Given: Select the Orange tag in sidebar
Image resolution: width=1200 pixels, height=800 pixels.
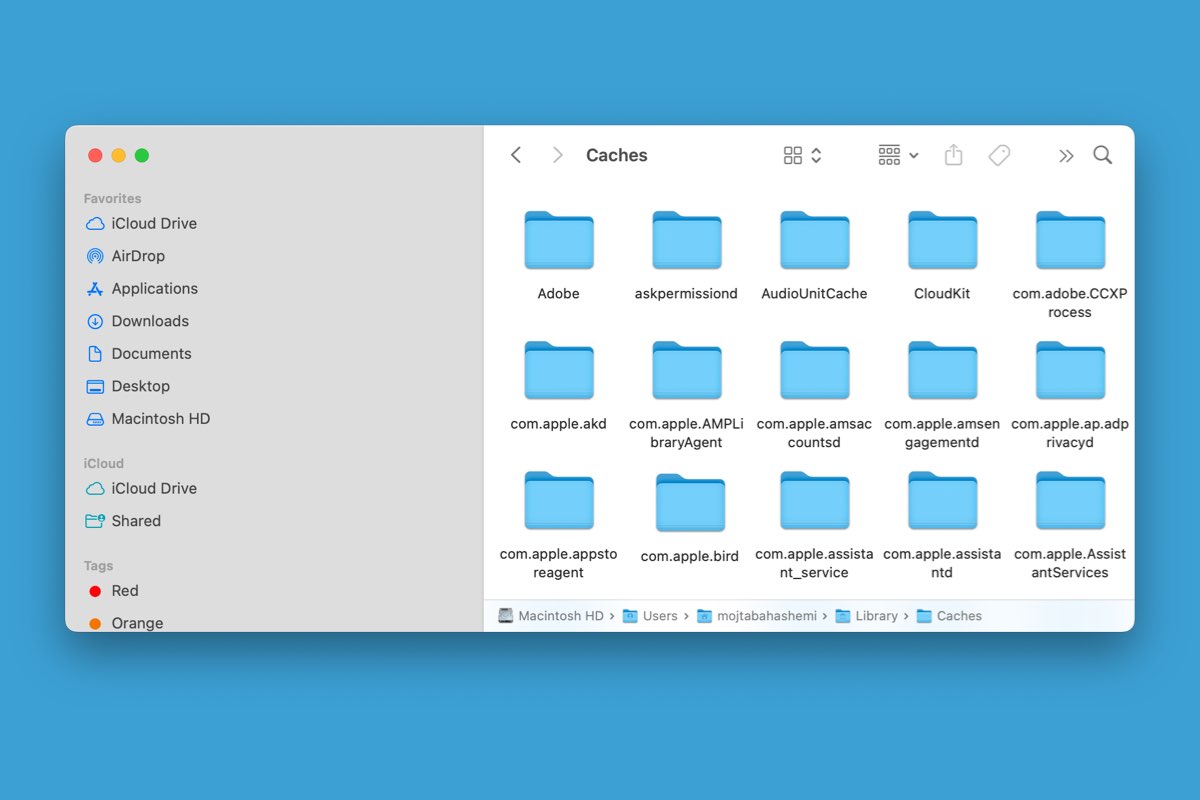Looking at the screenshot, I should (136, 623).
